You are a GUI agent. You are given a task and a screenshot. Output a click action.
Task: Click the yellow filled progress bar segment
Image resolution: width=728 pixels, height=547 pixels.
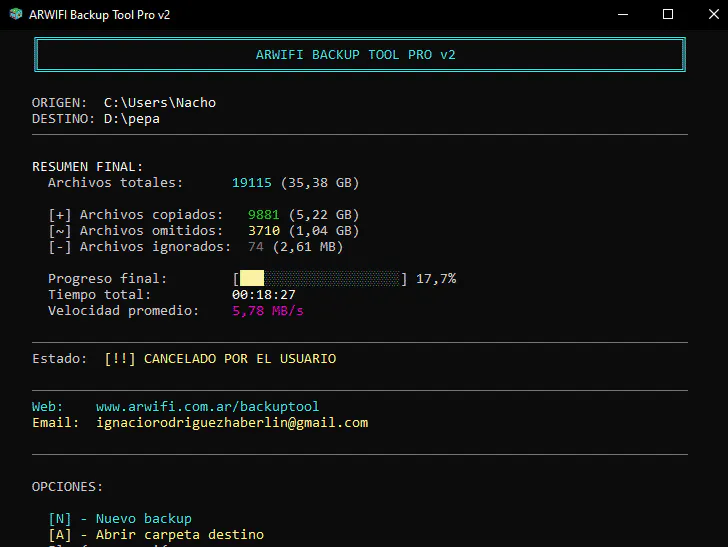(x=252, y=279)
